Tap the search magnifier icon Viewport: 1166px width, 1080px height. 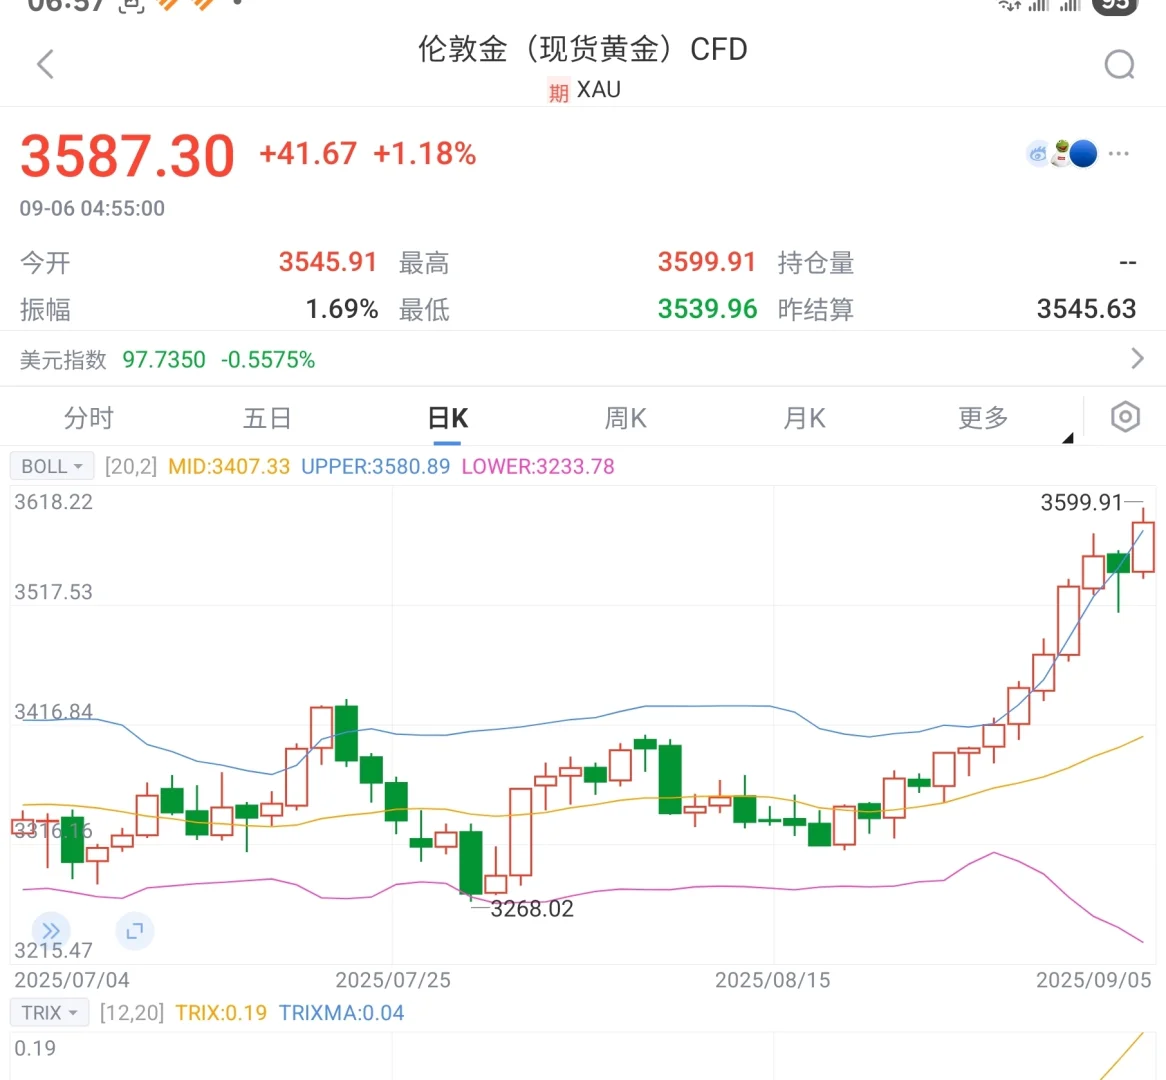1119,63
